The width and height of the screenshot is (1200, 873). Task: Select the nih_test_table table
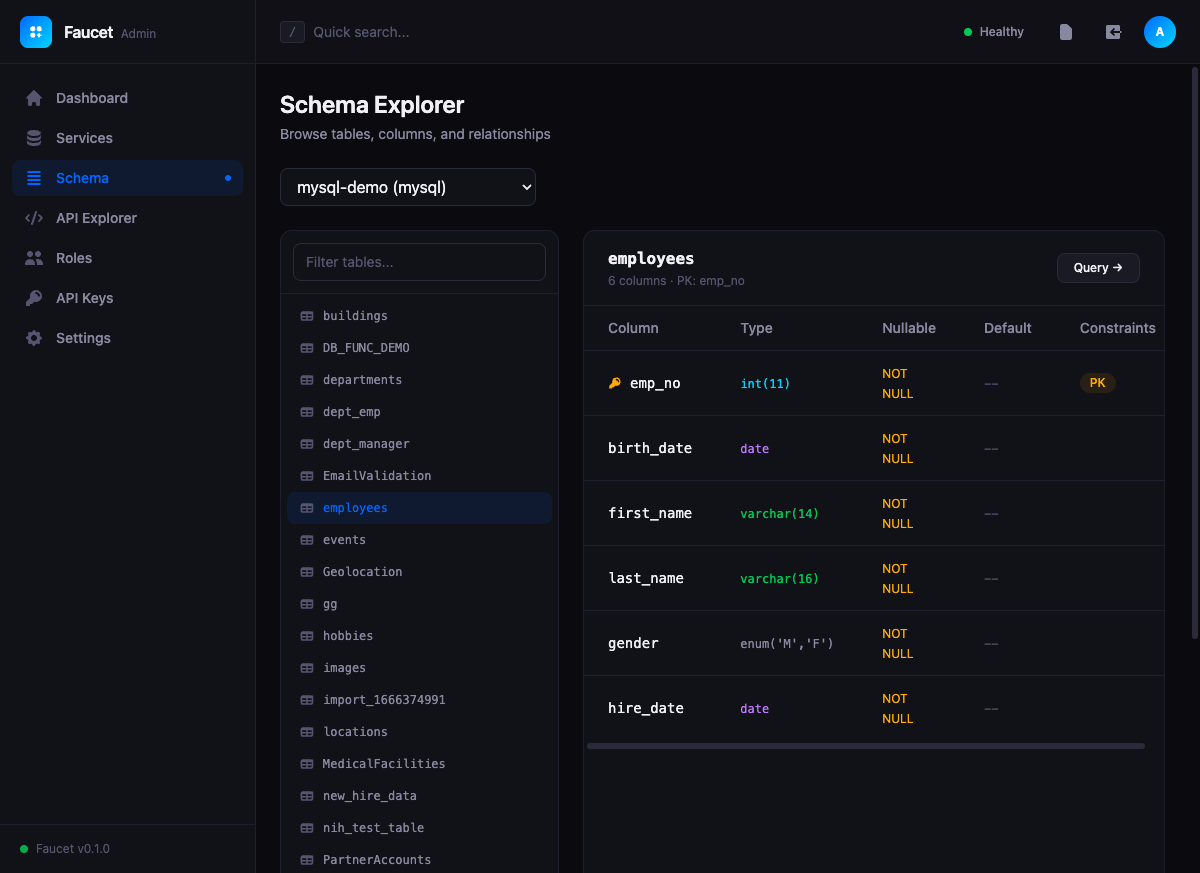click(419, 828)
